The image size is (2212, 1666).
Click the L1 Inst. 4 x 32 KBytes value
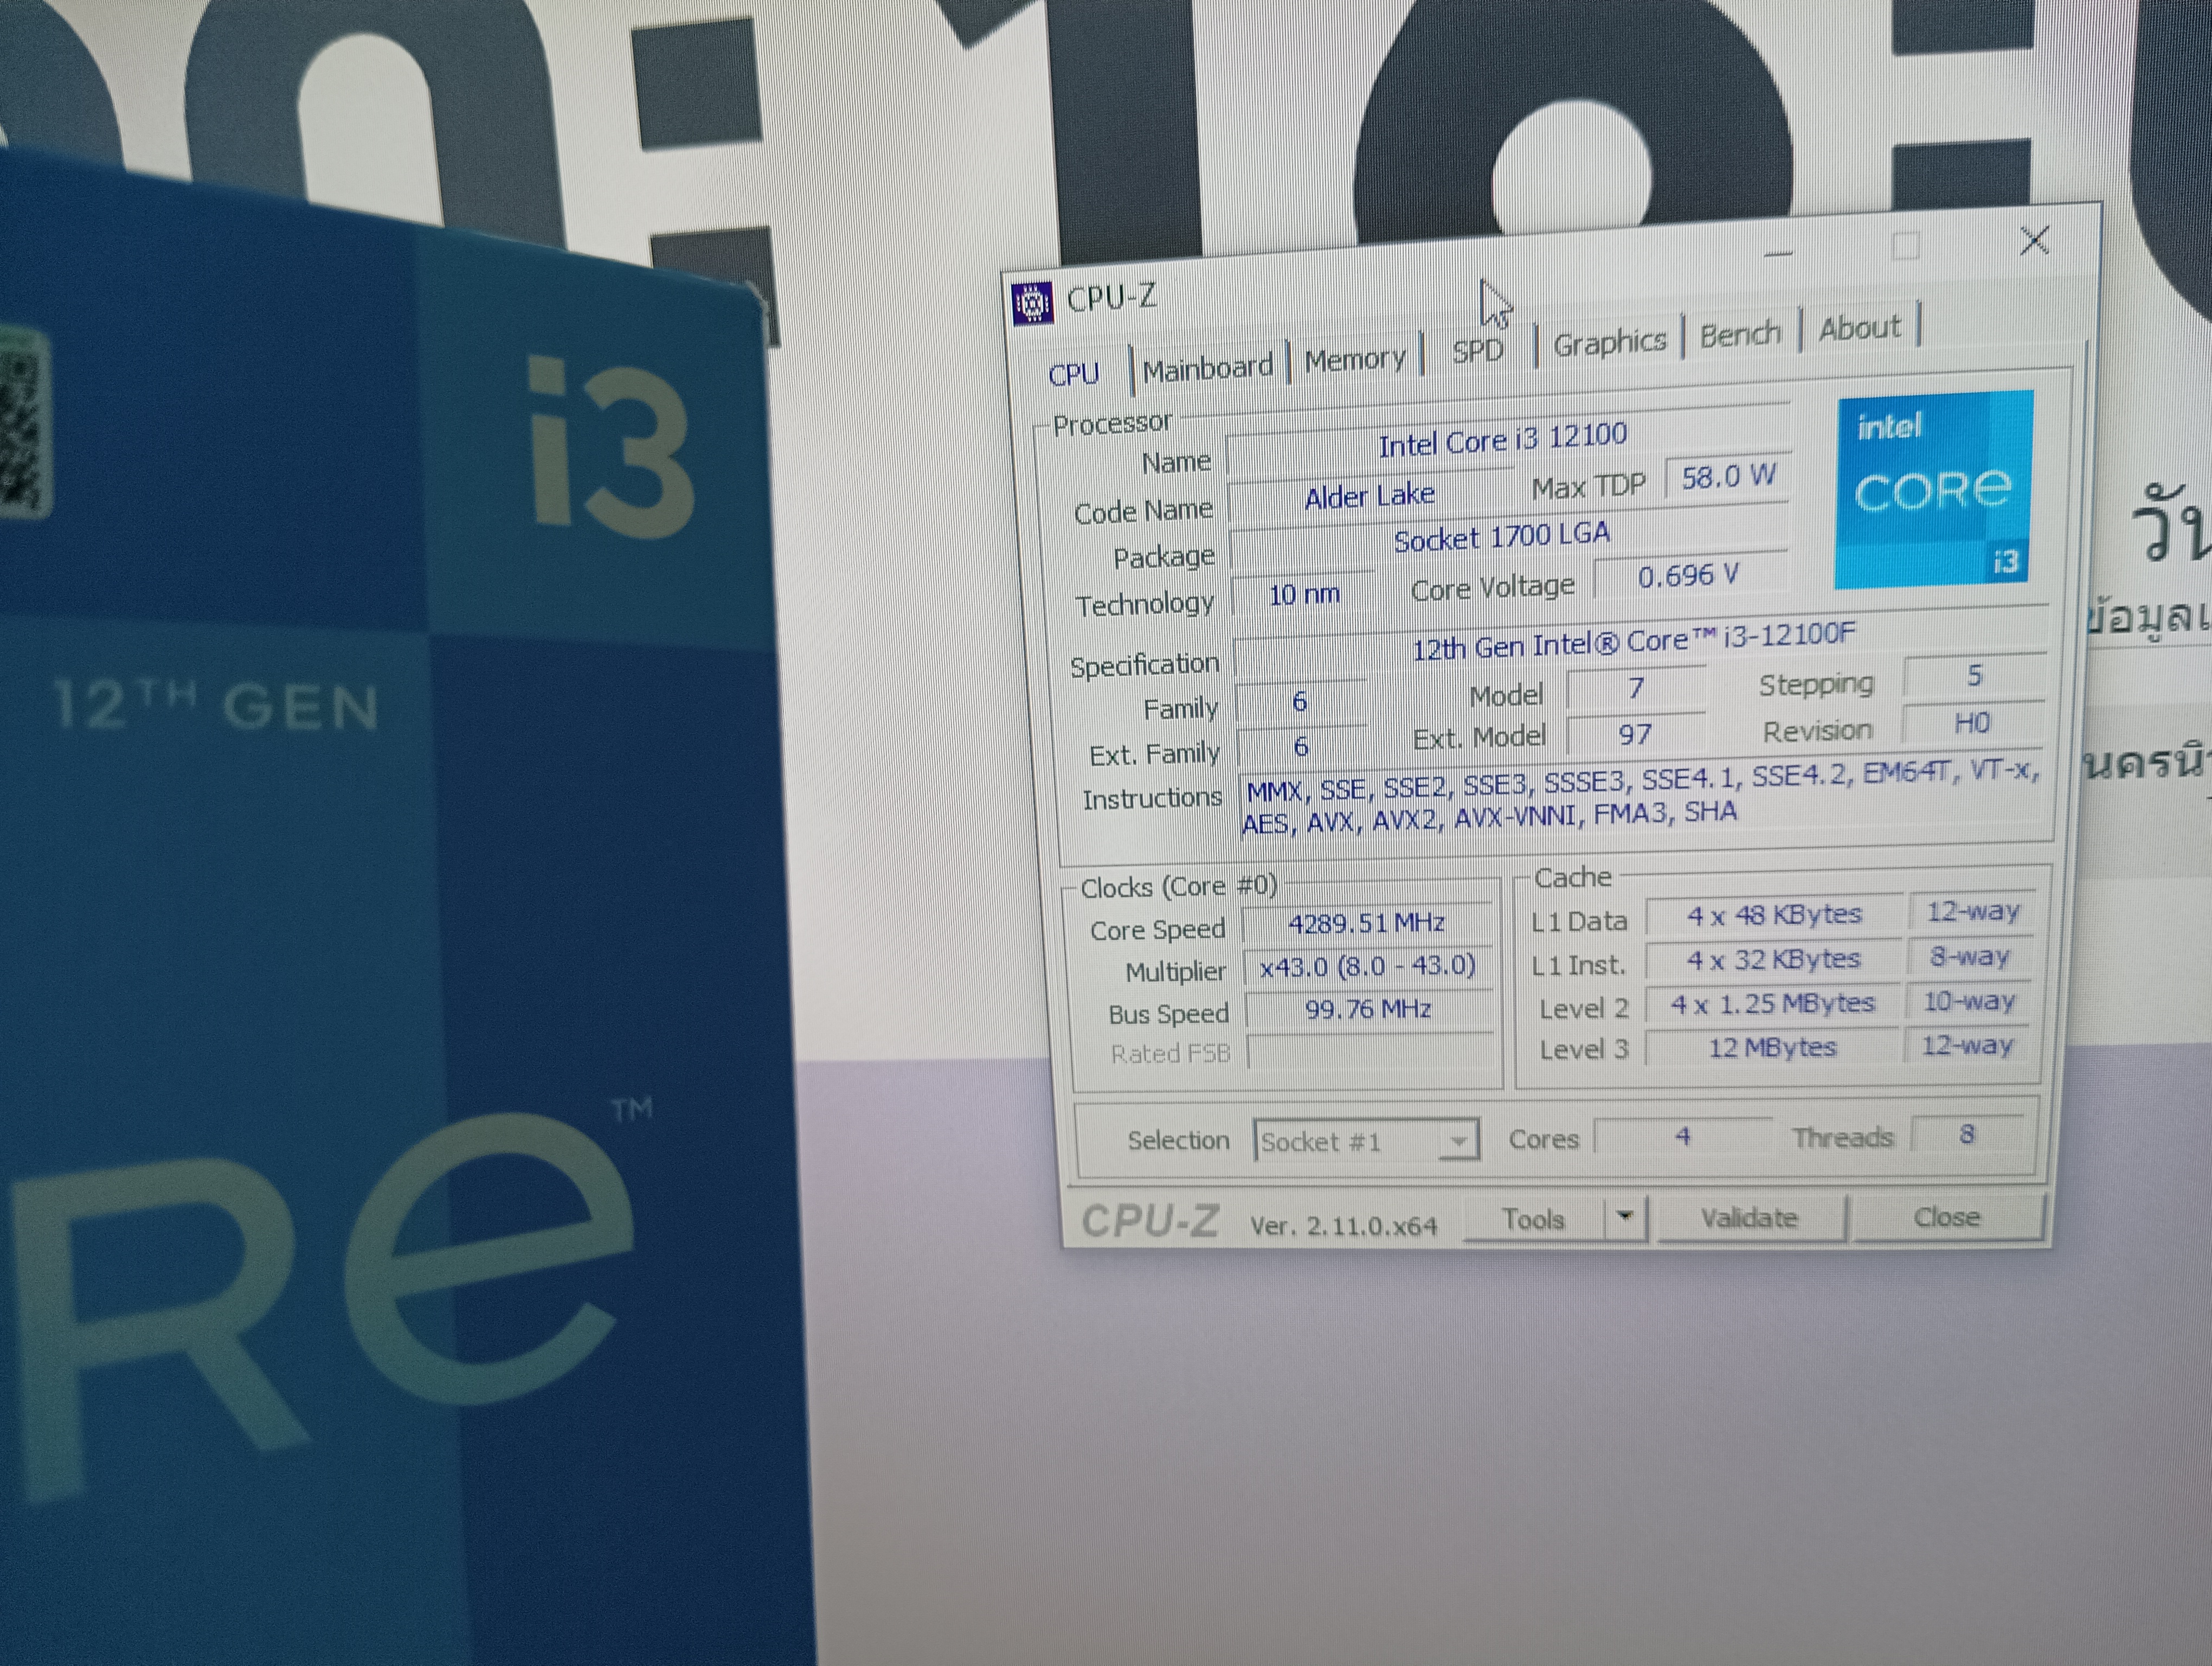click(x=1774, y=960)
